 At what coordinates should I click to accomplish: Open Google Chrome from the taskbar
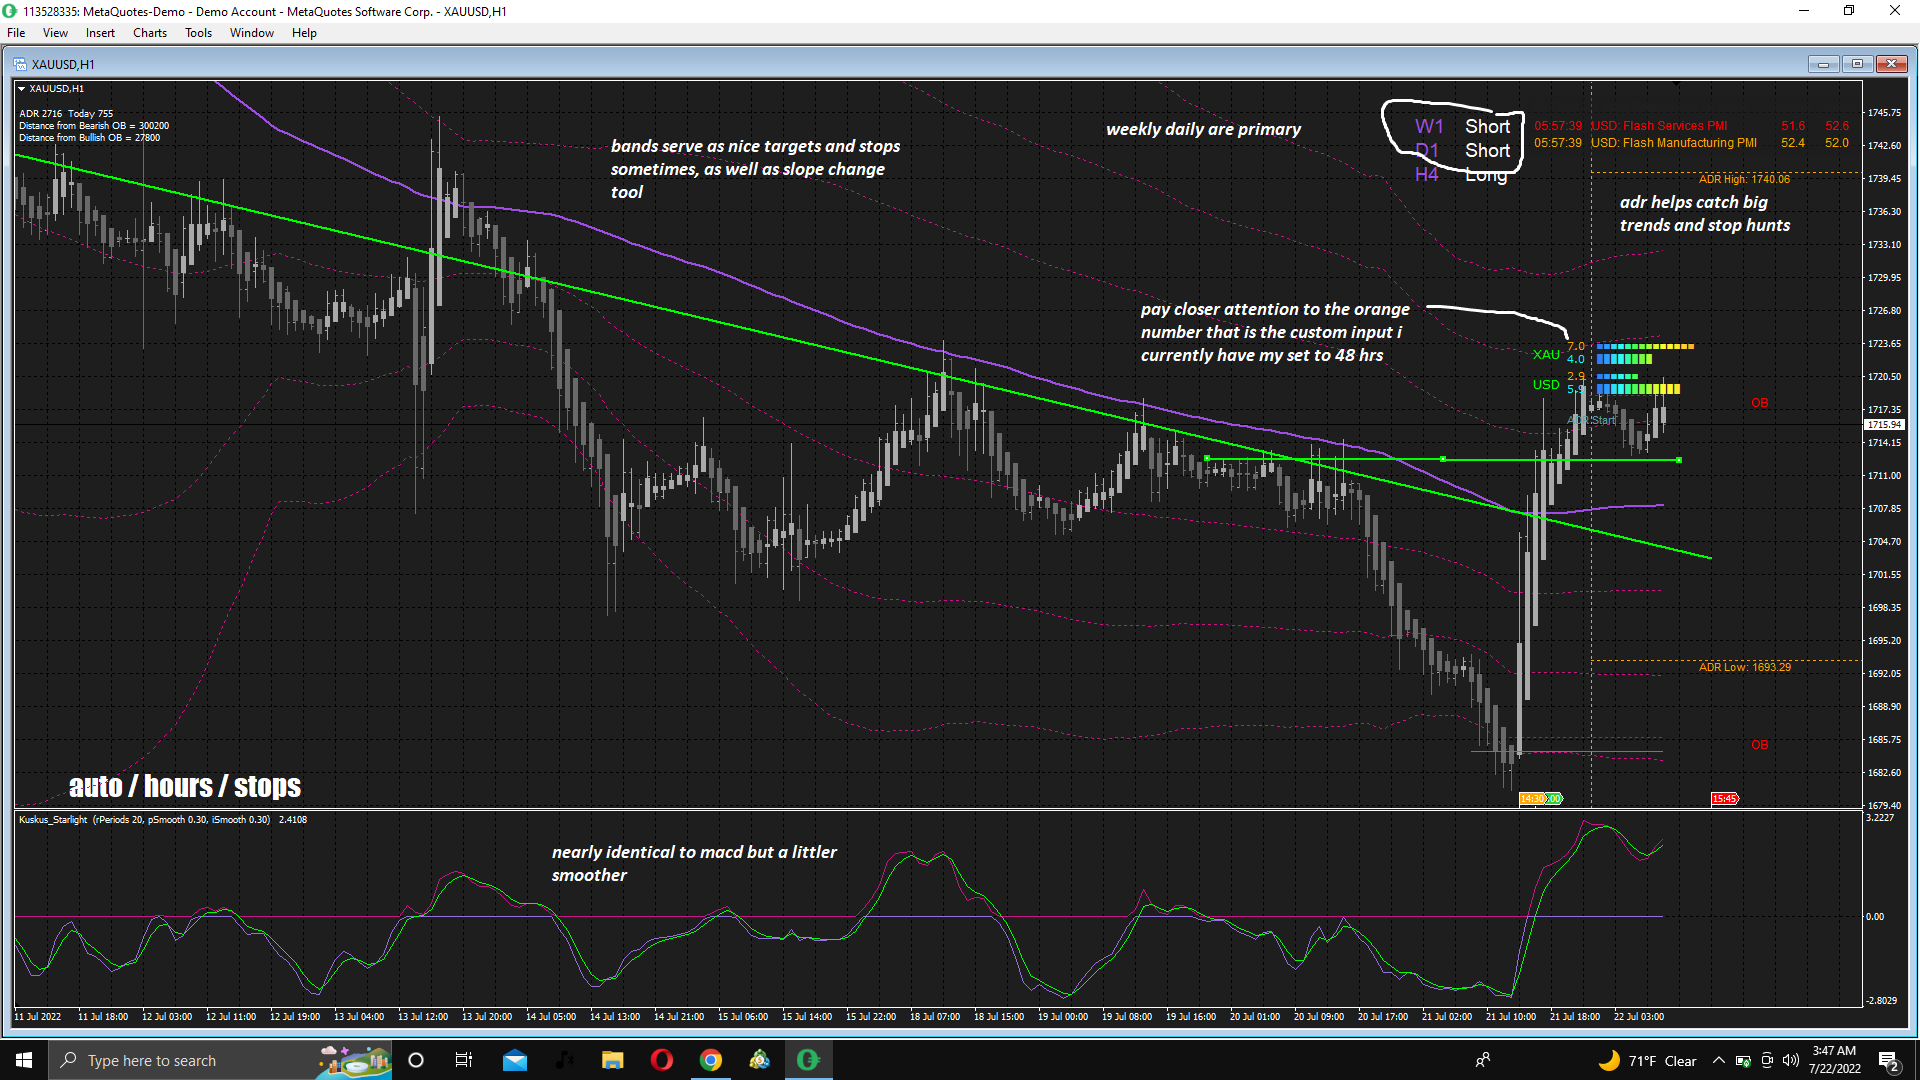click(x=710, y=1060)
